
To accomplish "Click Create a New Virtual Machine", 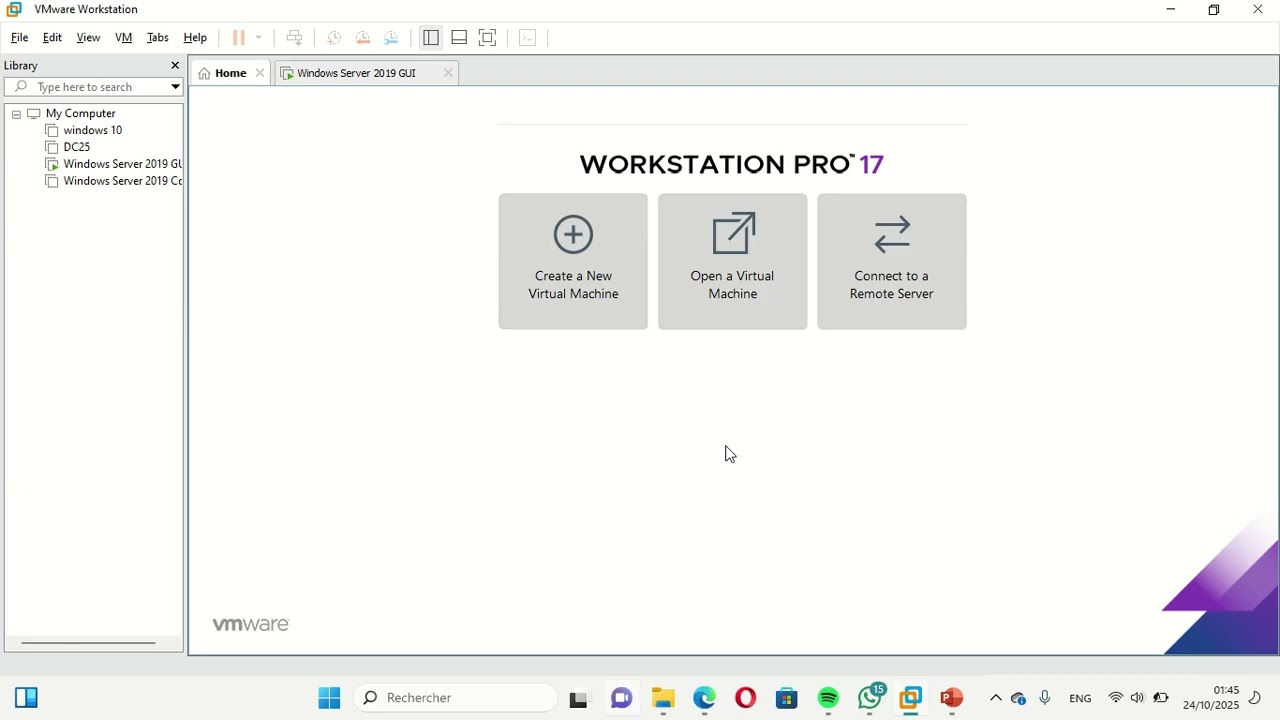I will pos(573,261).
